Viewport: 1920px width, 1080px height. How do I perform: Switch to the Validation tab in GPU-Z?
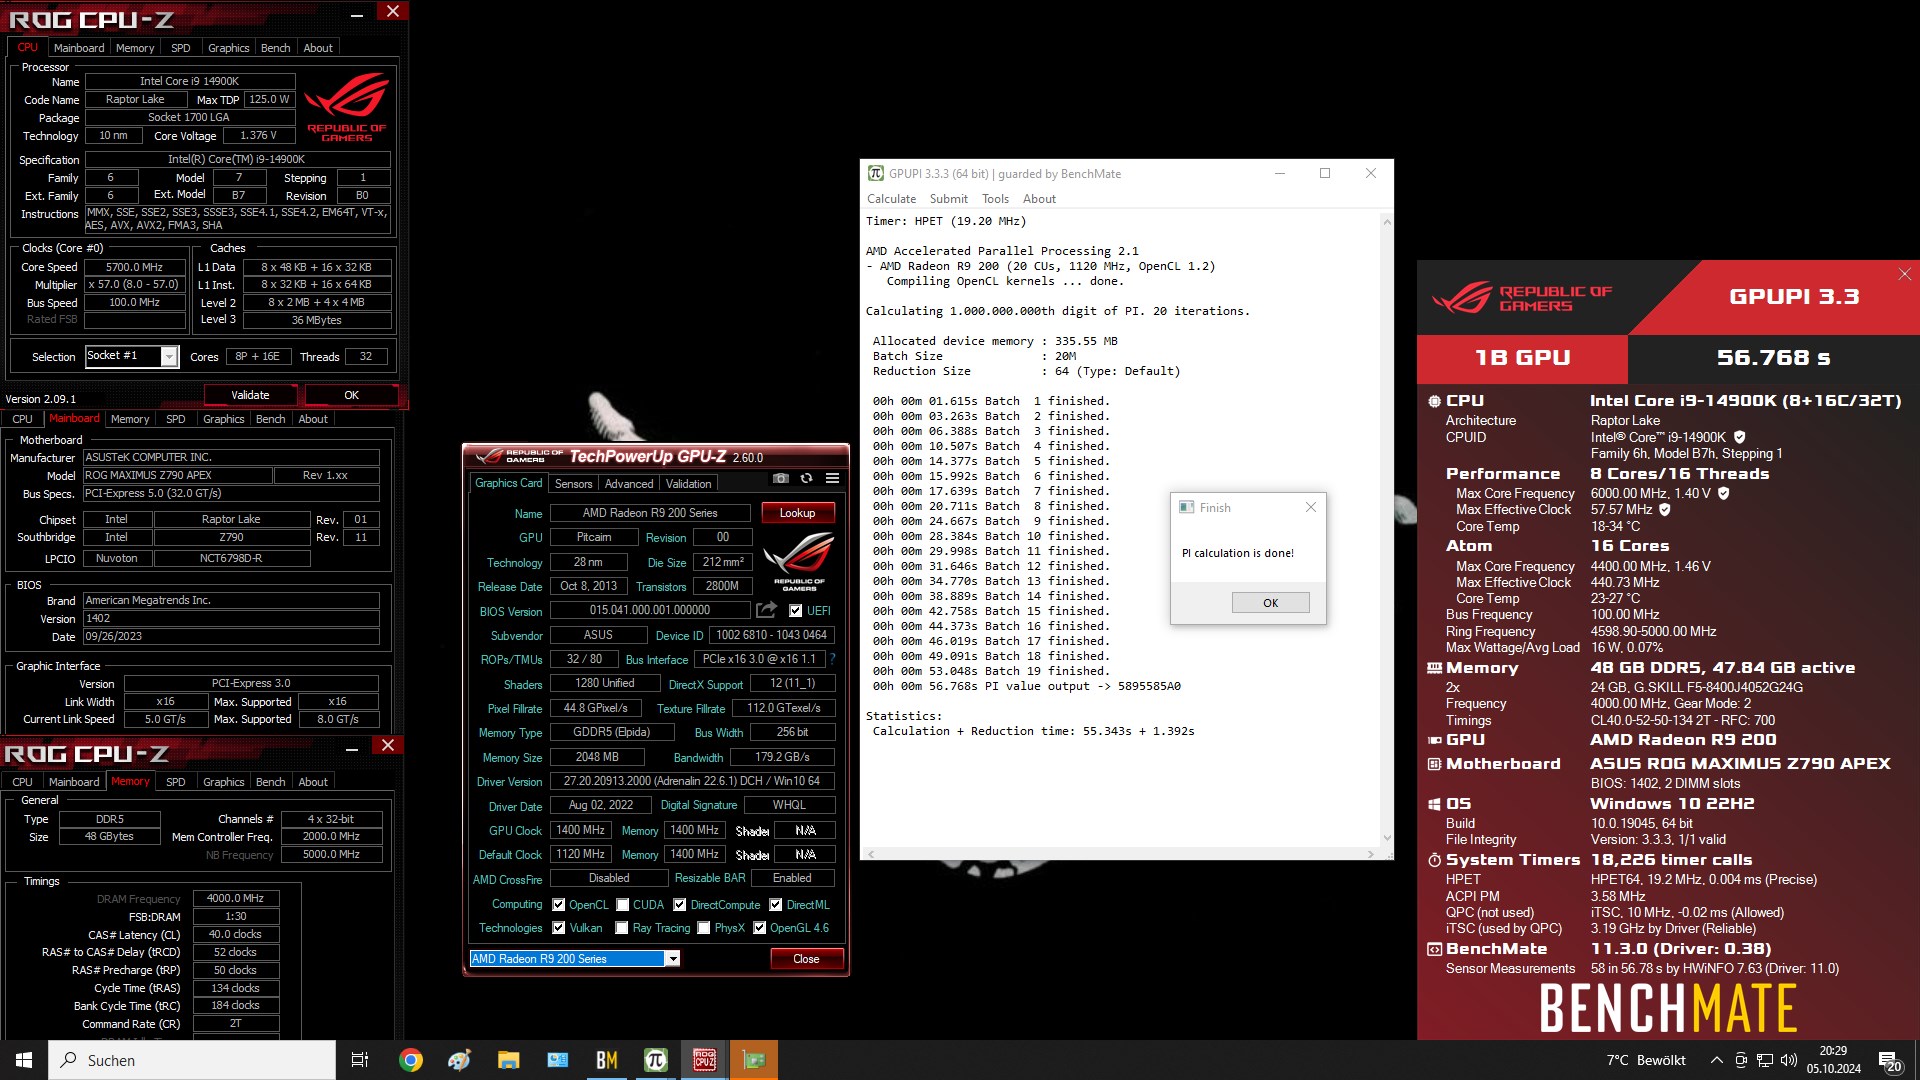689,484
